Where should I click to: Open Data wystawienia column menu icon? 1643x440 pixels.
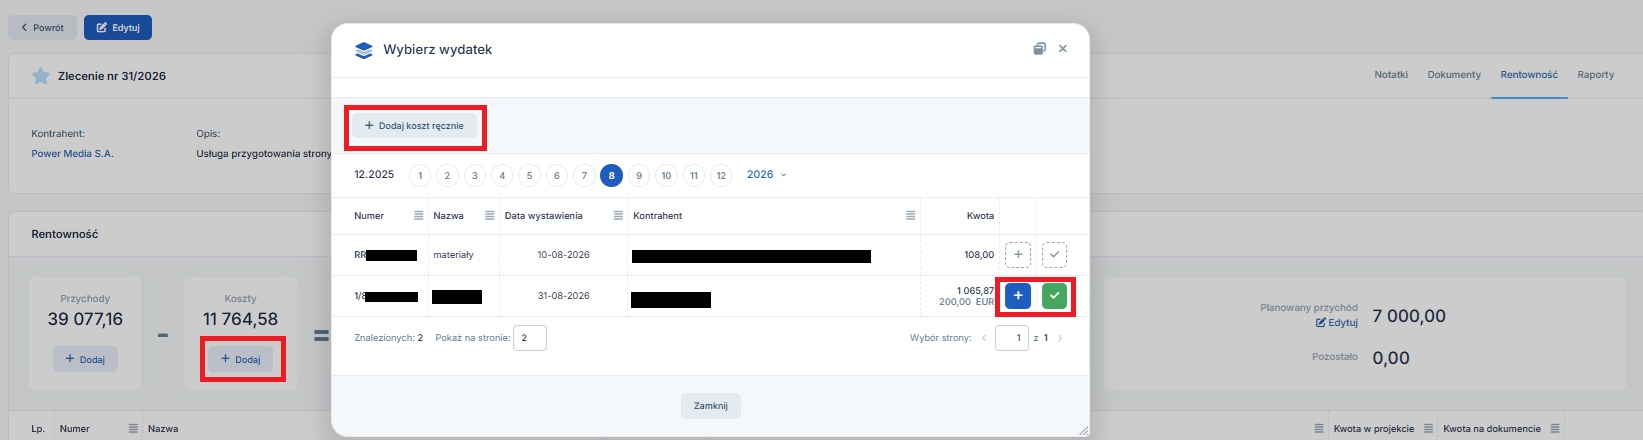click(x=617, y=216)
